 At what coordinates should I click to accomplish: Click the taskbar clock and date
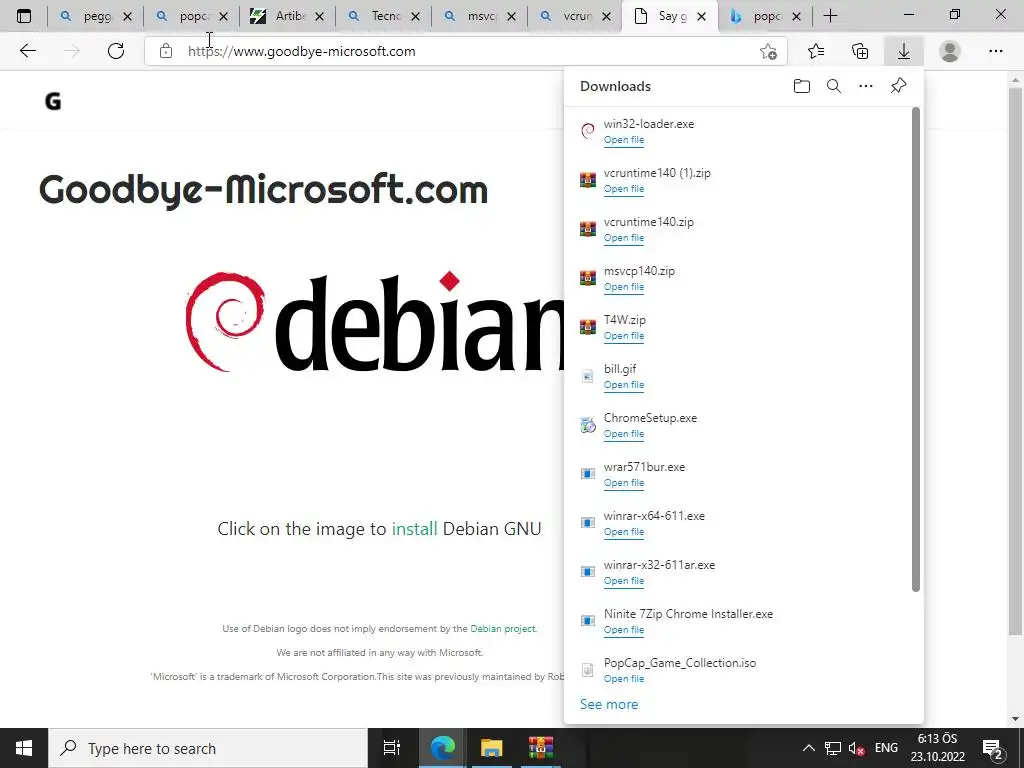[x=938, y=748]
